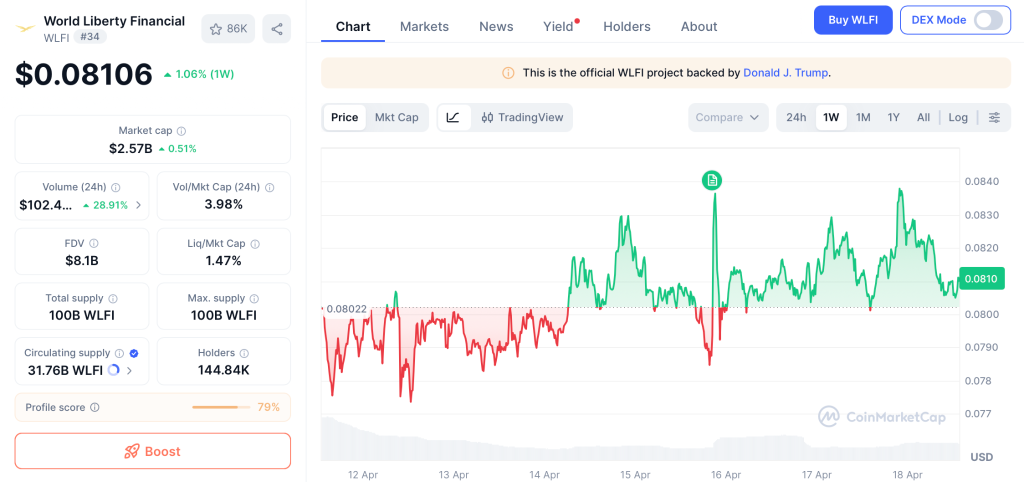
Task: Expand Circulating supply details arrow
Action: point(130,371)
